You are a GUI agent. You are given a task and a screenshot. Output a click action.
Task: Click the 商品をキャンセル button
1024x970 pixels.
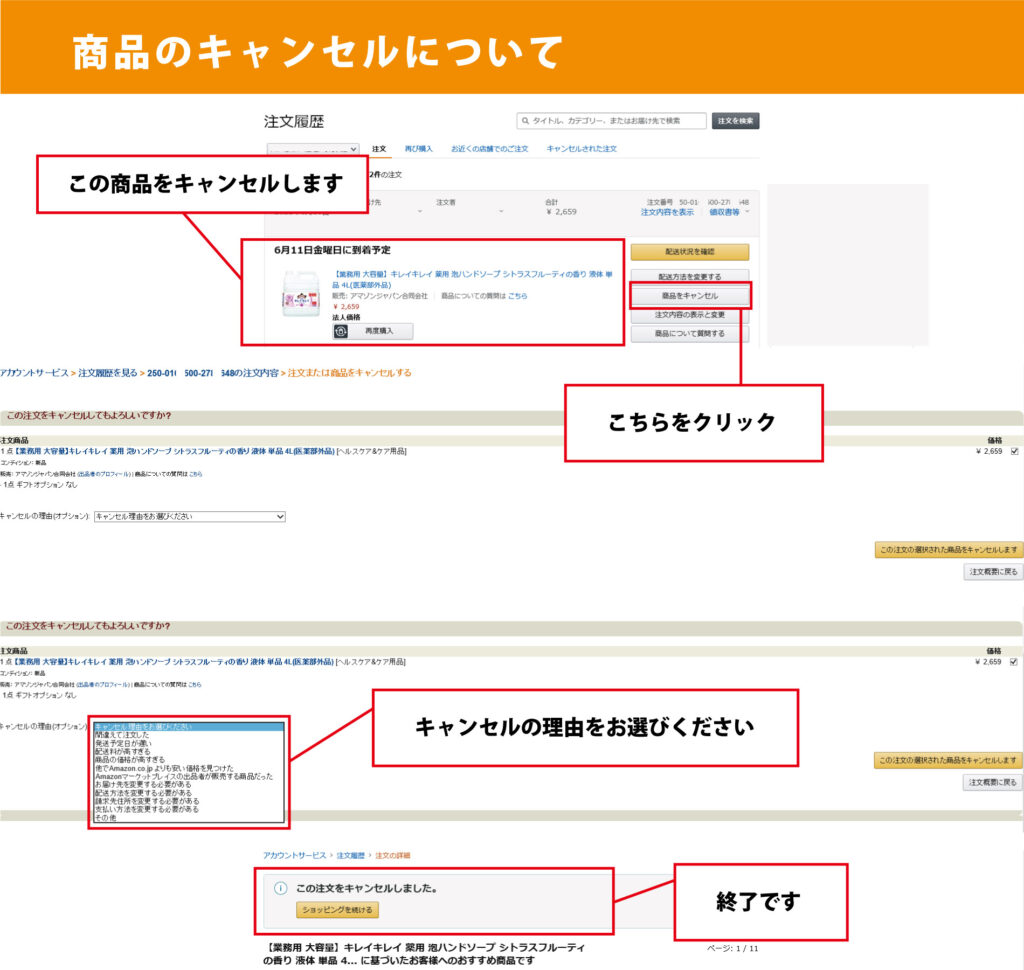tap(690, 296)
